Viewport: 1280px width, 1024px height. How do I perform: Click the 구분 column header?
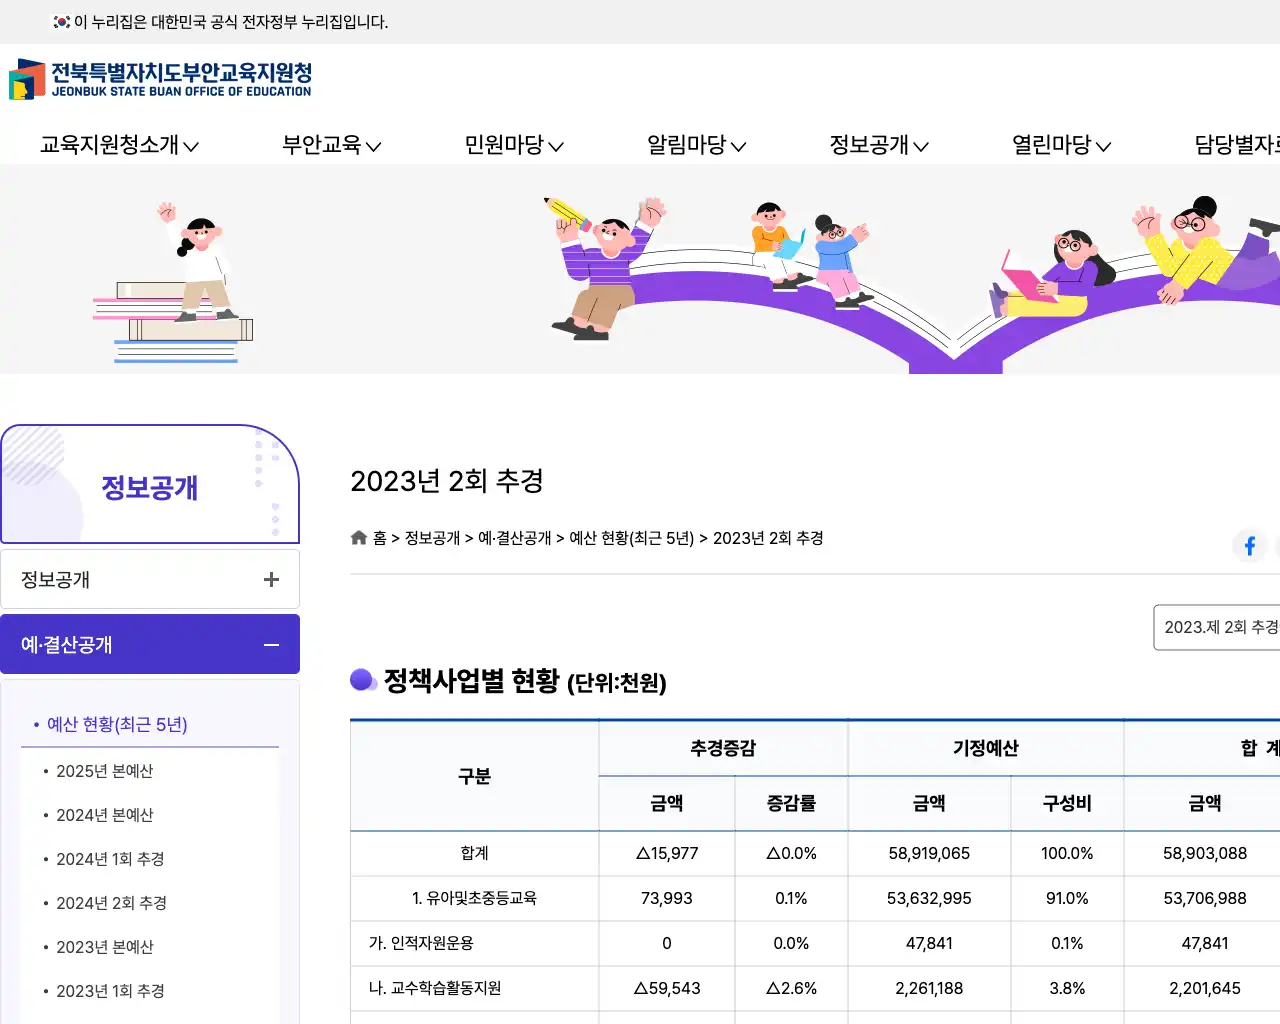click(474, 776)
